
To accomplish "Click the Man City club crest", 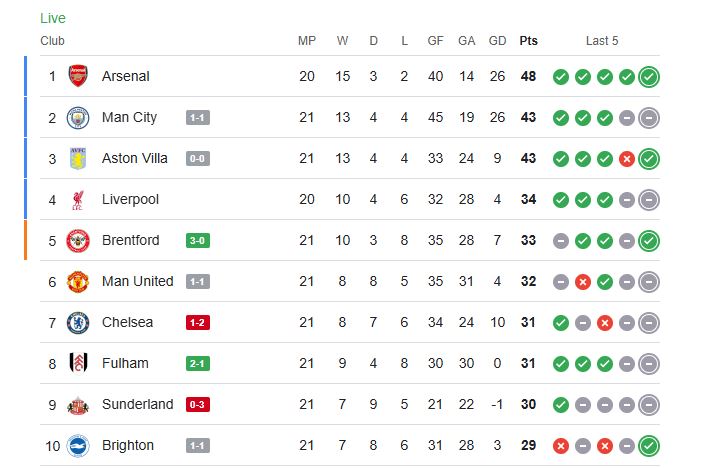I will point(78,117).
